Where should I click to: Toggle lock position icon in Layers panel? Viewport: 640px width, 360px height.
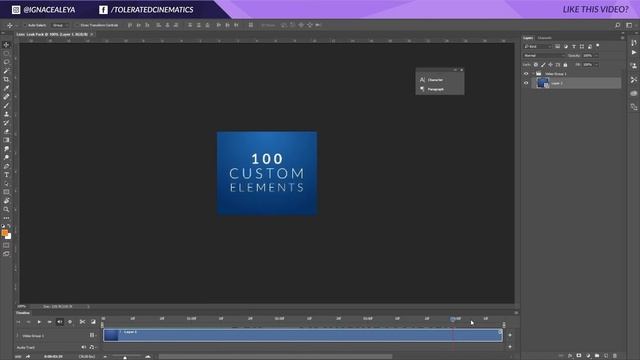tap(551, 65)
